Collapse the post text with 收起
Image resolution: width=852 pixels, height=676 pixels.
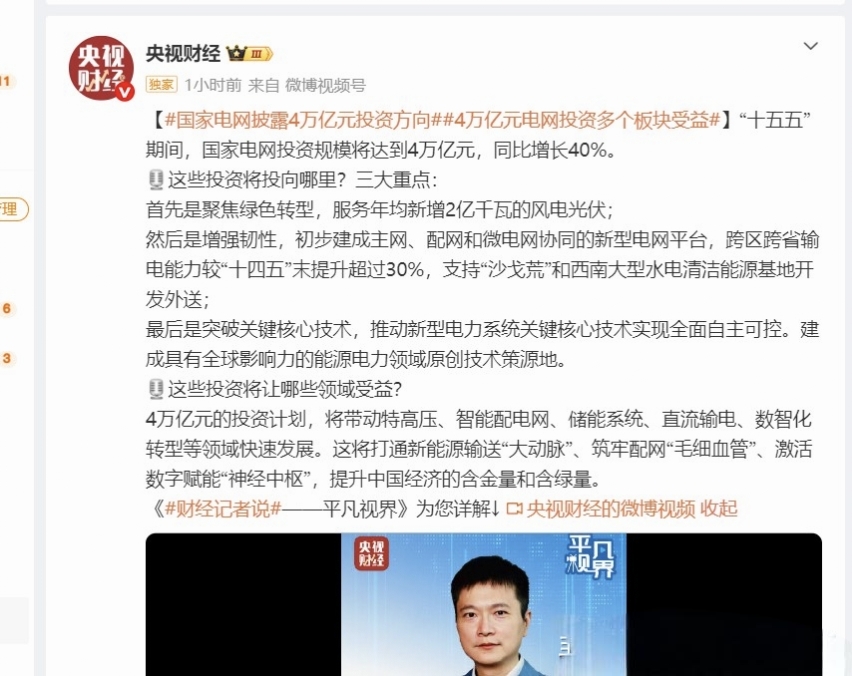(718, 509)
